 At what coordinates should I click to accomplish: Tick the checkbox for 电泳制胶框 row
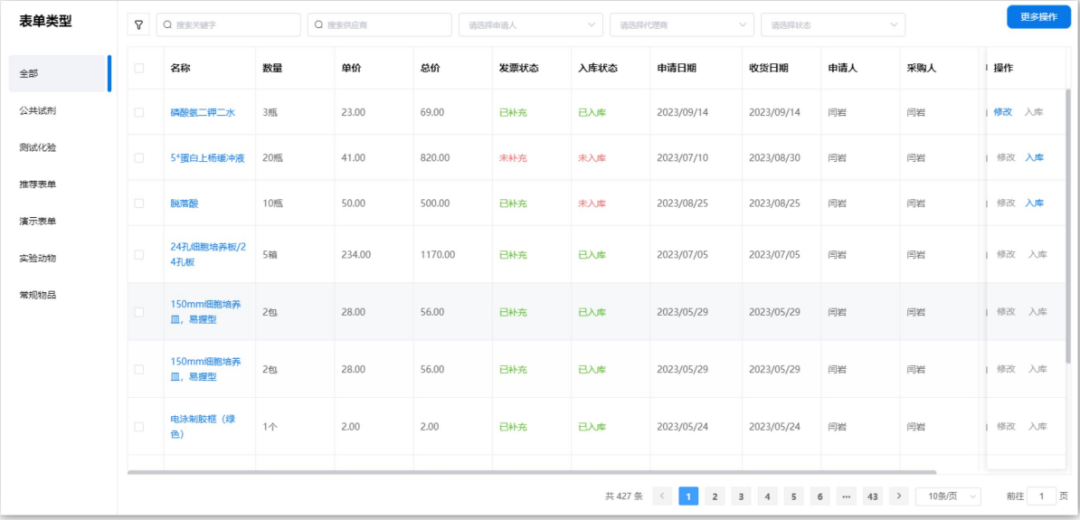coord(139,426)
